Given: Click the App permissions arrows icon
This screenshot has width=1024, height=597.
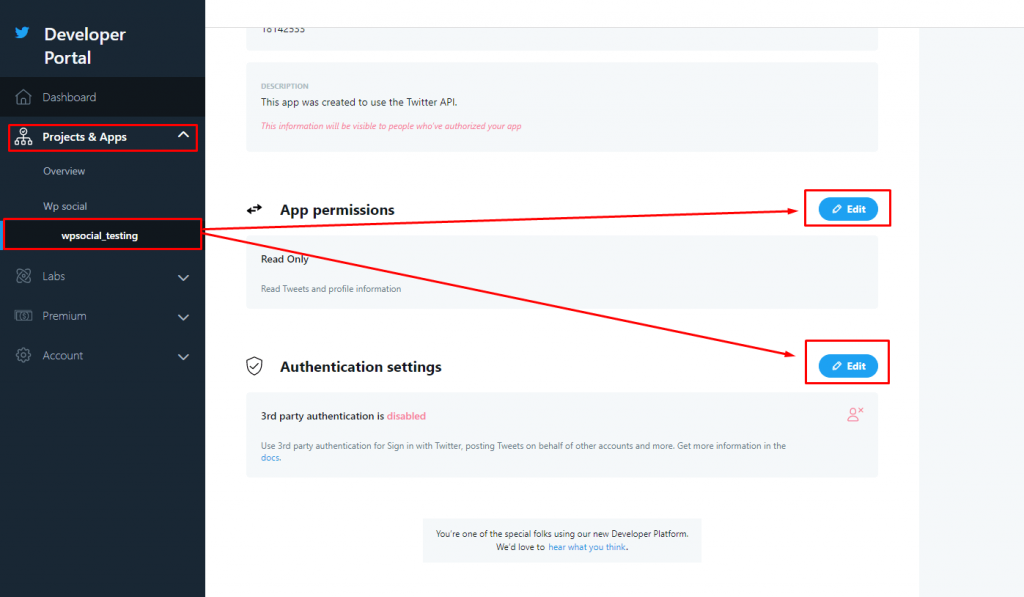Looking at the screenshot, I should tap(254, 209).
